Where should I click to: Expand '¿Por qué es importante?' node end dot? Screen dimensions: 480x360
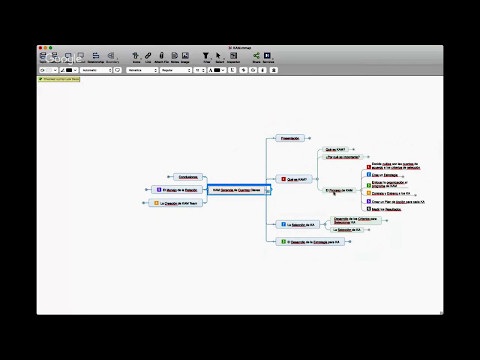[368, 157]
